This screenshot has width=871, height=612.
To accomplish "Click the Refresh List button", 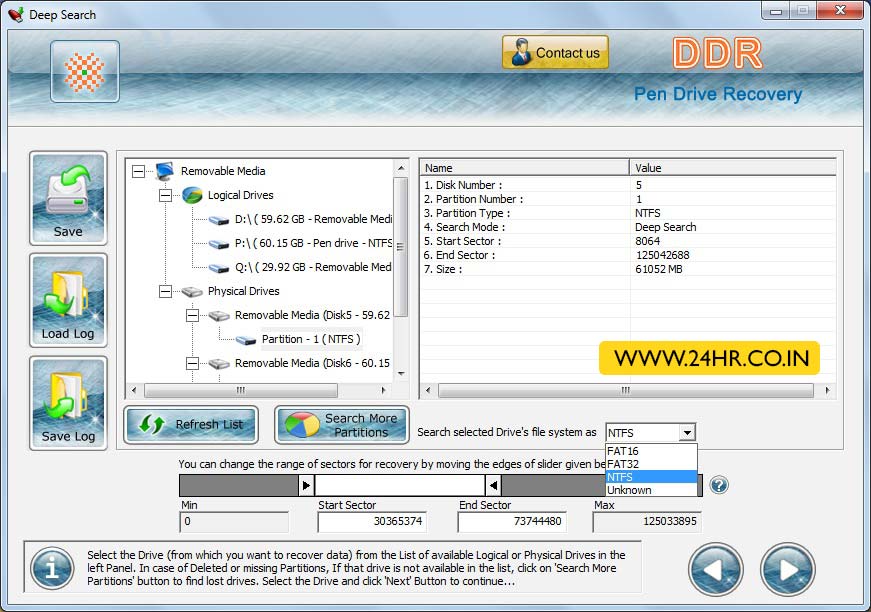I will pos(191,424).
